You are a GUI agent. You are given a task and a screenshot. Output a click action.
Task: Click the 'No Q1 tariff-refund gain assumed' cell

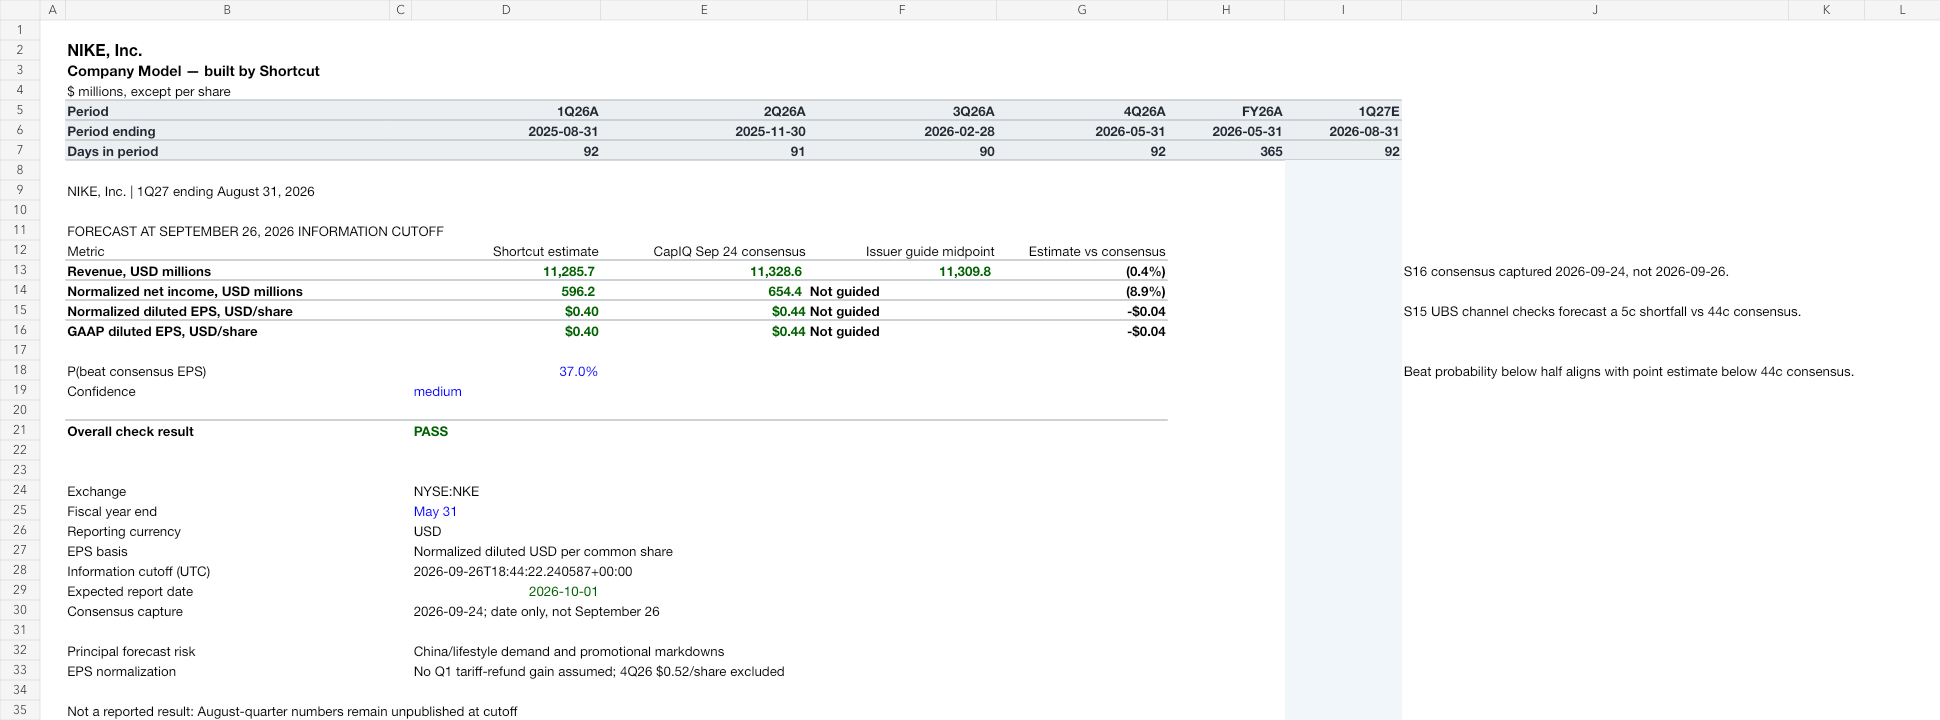(x=599, y=671)
